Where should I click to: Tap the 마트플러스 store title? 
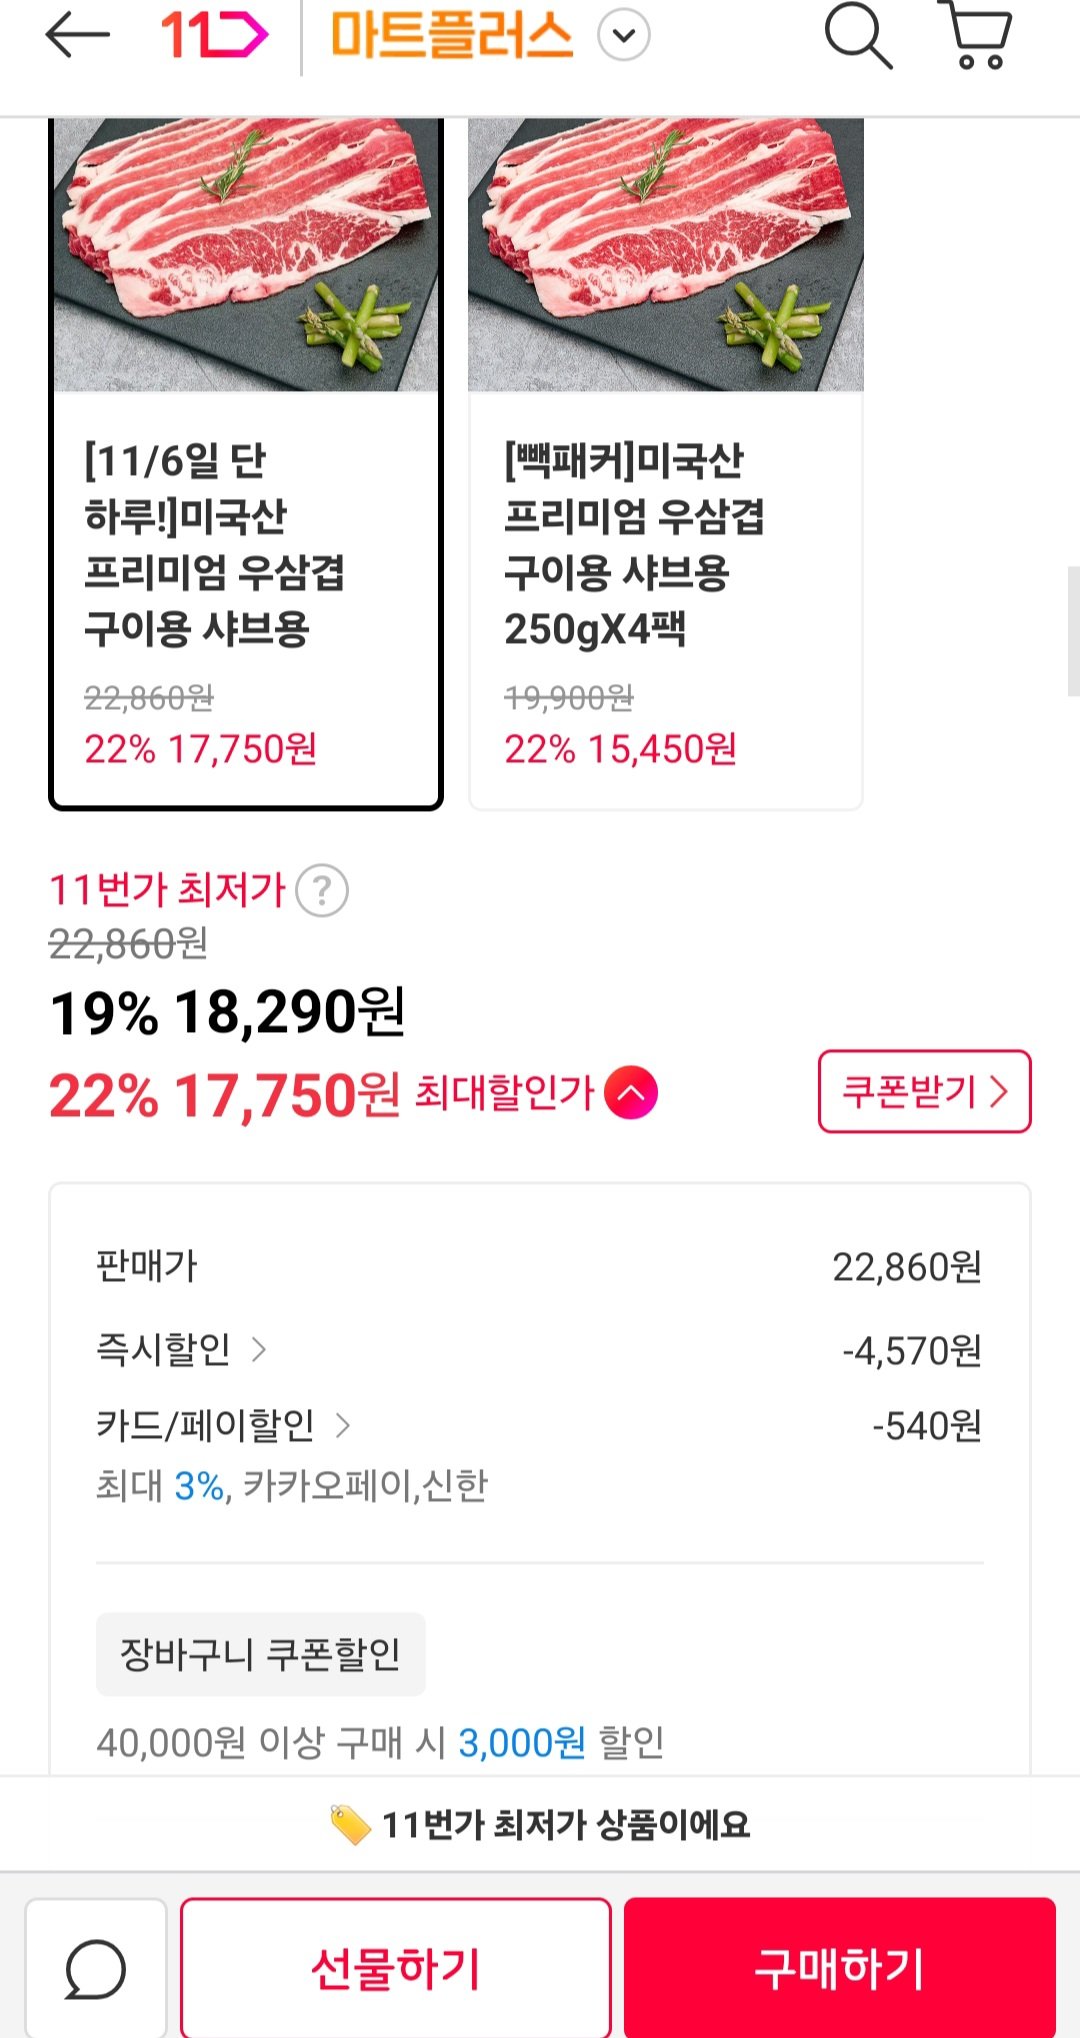tap(452, 36)
